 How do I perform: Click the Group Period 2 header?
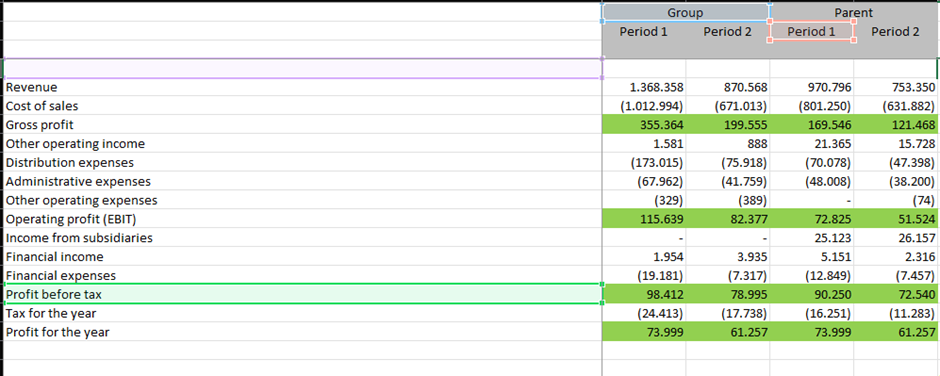[x=727, y=31]
